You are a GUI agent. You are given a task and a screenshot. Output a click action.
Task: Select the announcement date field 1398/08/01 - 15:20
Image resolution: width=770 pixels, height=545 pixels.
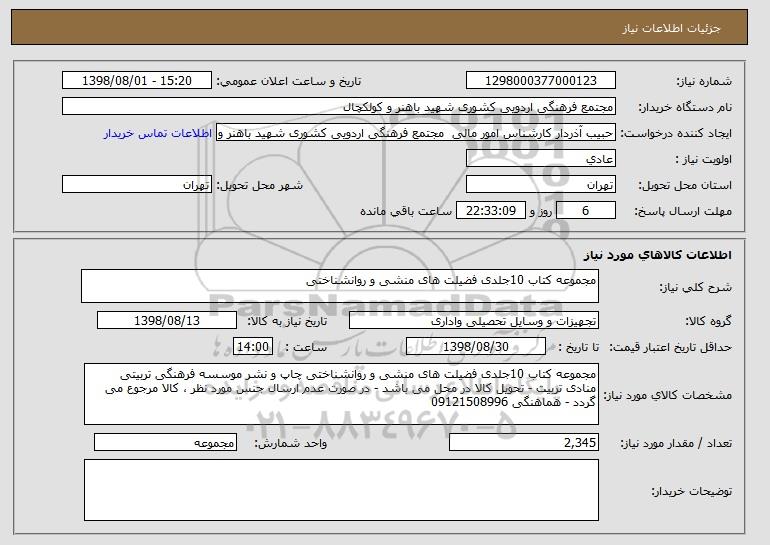point(137,81)
